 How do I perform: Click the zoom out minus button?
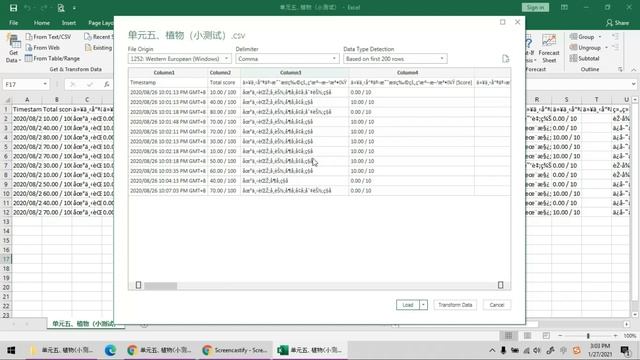(x=560, y=336)
